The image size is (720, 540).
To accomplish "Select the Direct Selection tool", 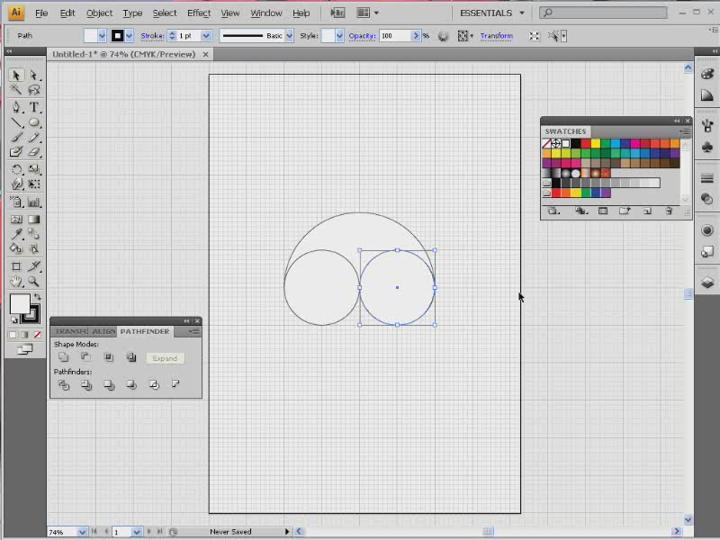I will (x=34, y=75).
